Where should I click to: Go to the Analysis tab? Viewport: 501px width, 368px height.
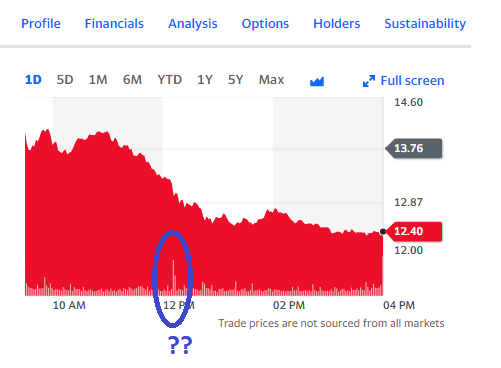point(193,24)
